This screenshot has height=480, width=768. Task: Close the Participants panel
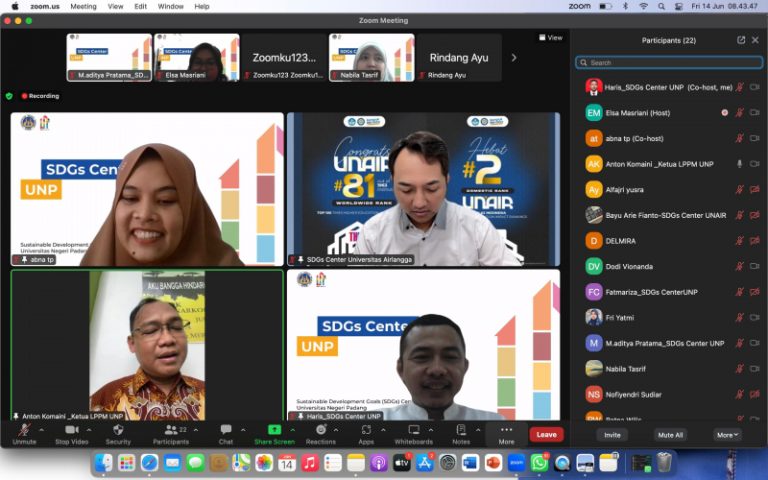click(x=755, y=40)
